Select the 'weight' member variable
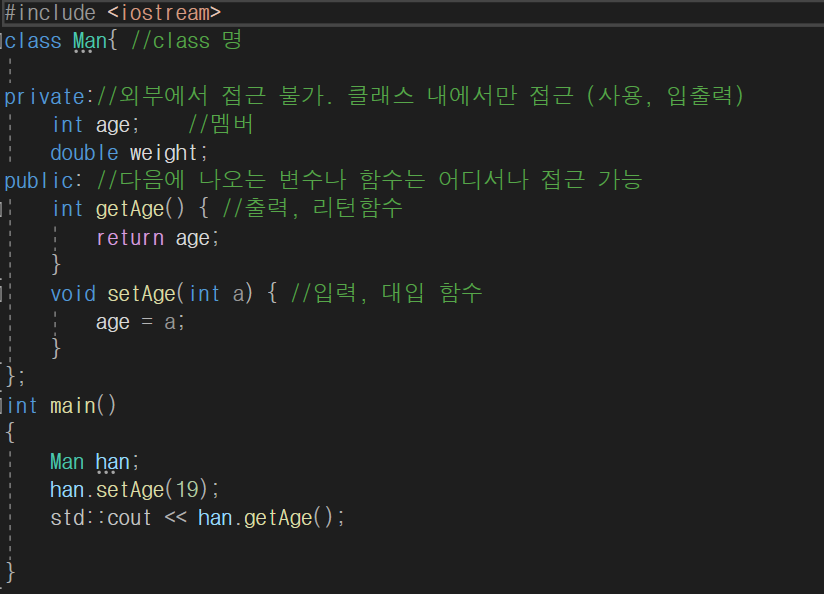The image size is (824, 594). [x=163, y=153]
